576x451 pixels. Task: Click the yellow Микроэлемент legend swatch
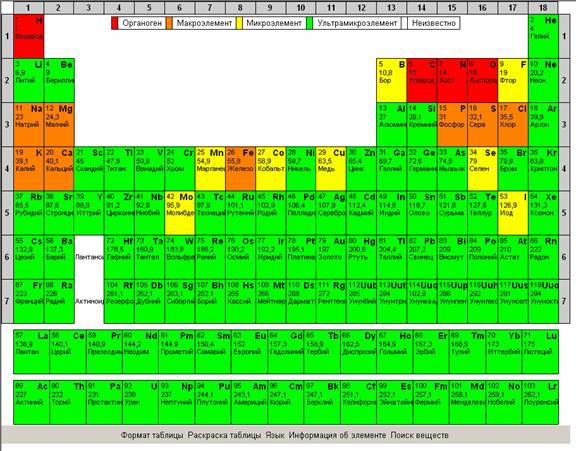click(x=239, y=23)
